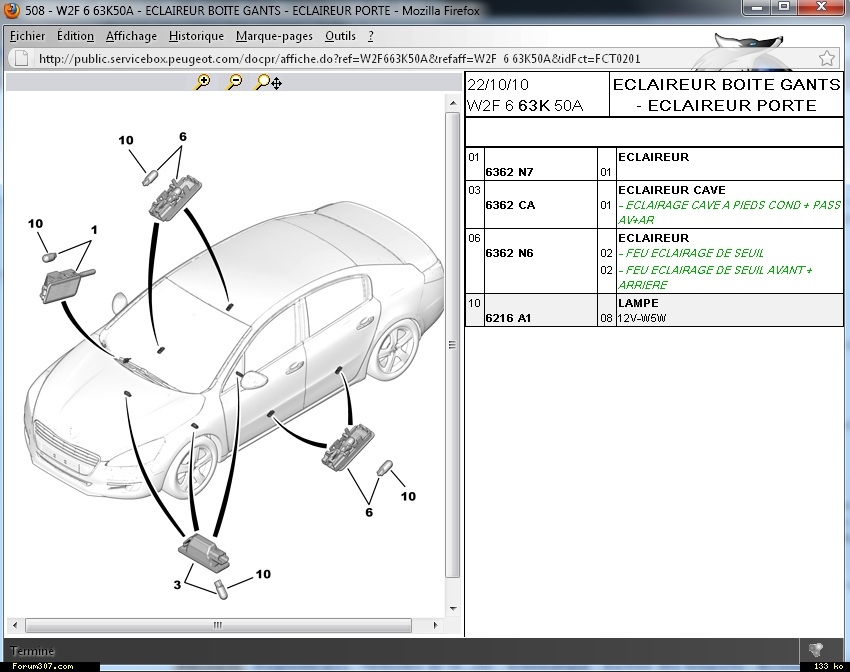
Task: Open the Outils menu
Action: point(340,36)
